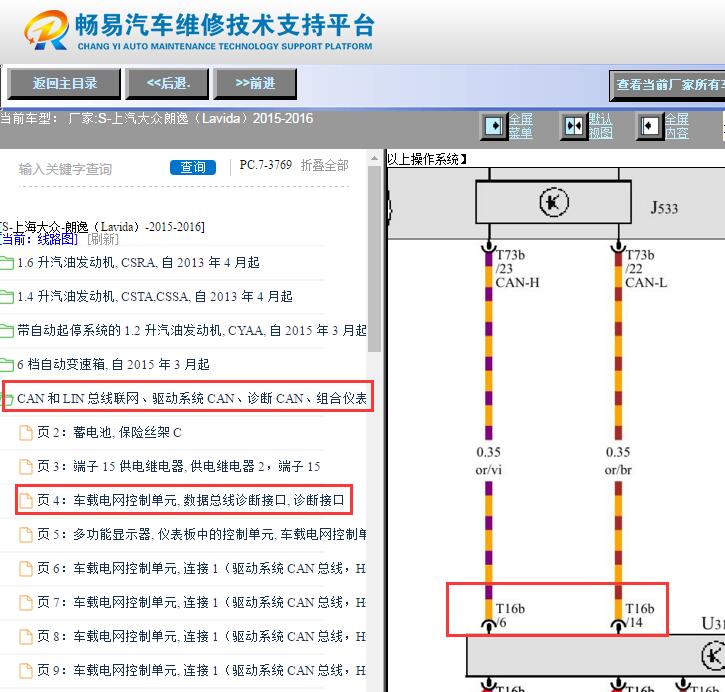Focus the 输入关键字查询 search field

tap(90, 169)
